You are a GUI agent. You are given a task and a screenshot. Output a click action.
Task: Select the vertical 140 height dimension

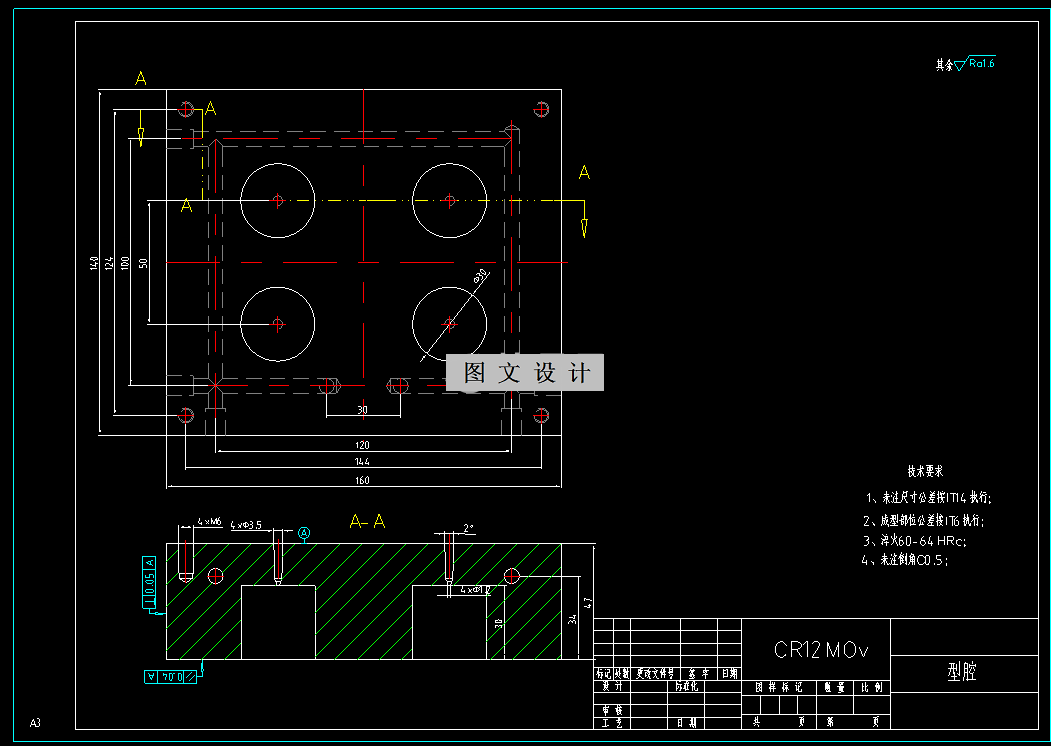pyautogui.click(x=94, y=262)
